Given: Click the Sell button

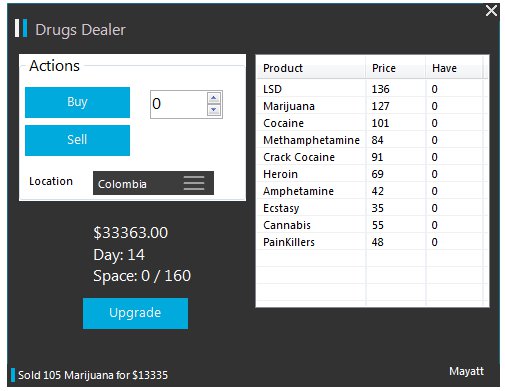Looking at the screenshot, I should click(77, 140).
